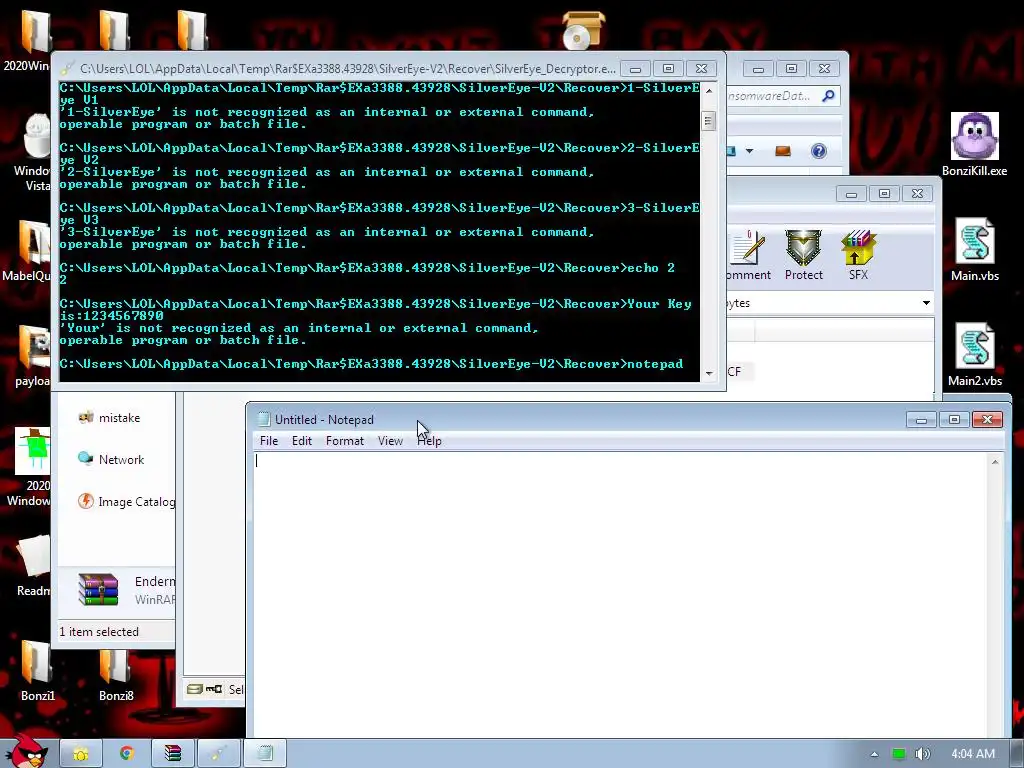Viewport: 1024px width, 768px height.
Task: Click the WinRAR archive icon in details pane
Action: pyautogui.click(x=98, y=589)
